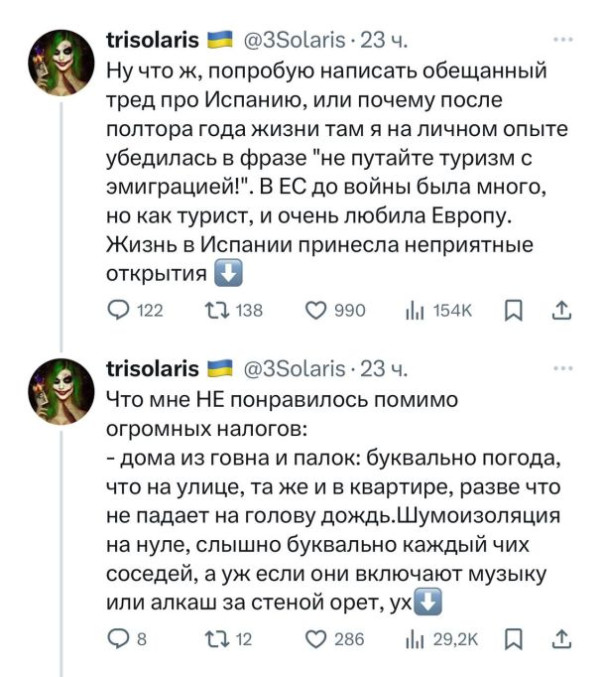Like the second tweet with 286 likes
Image resolution: width=604 pixels, height=677 pixels.
pos(316,639)
